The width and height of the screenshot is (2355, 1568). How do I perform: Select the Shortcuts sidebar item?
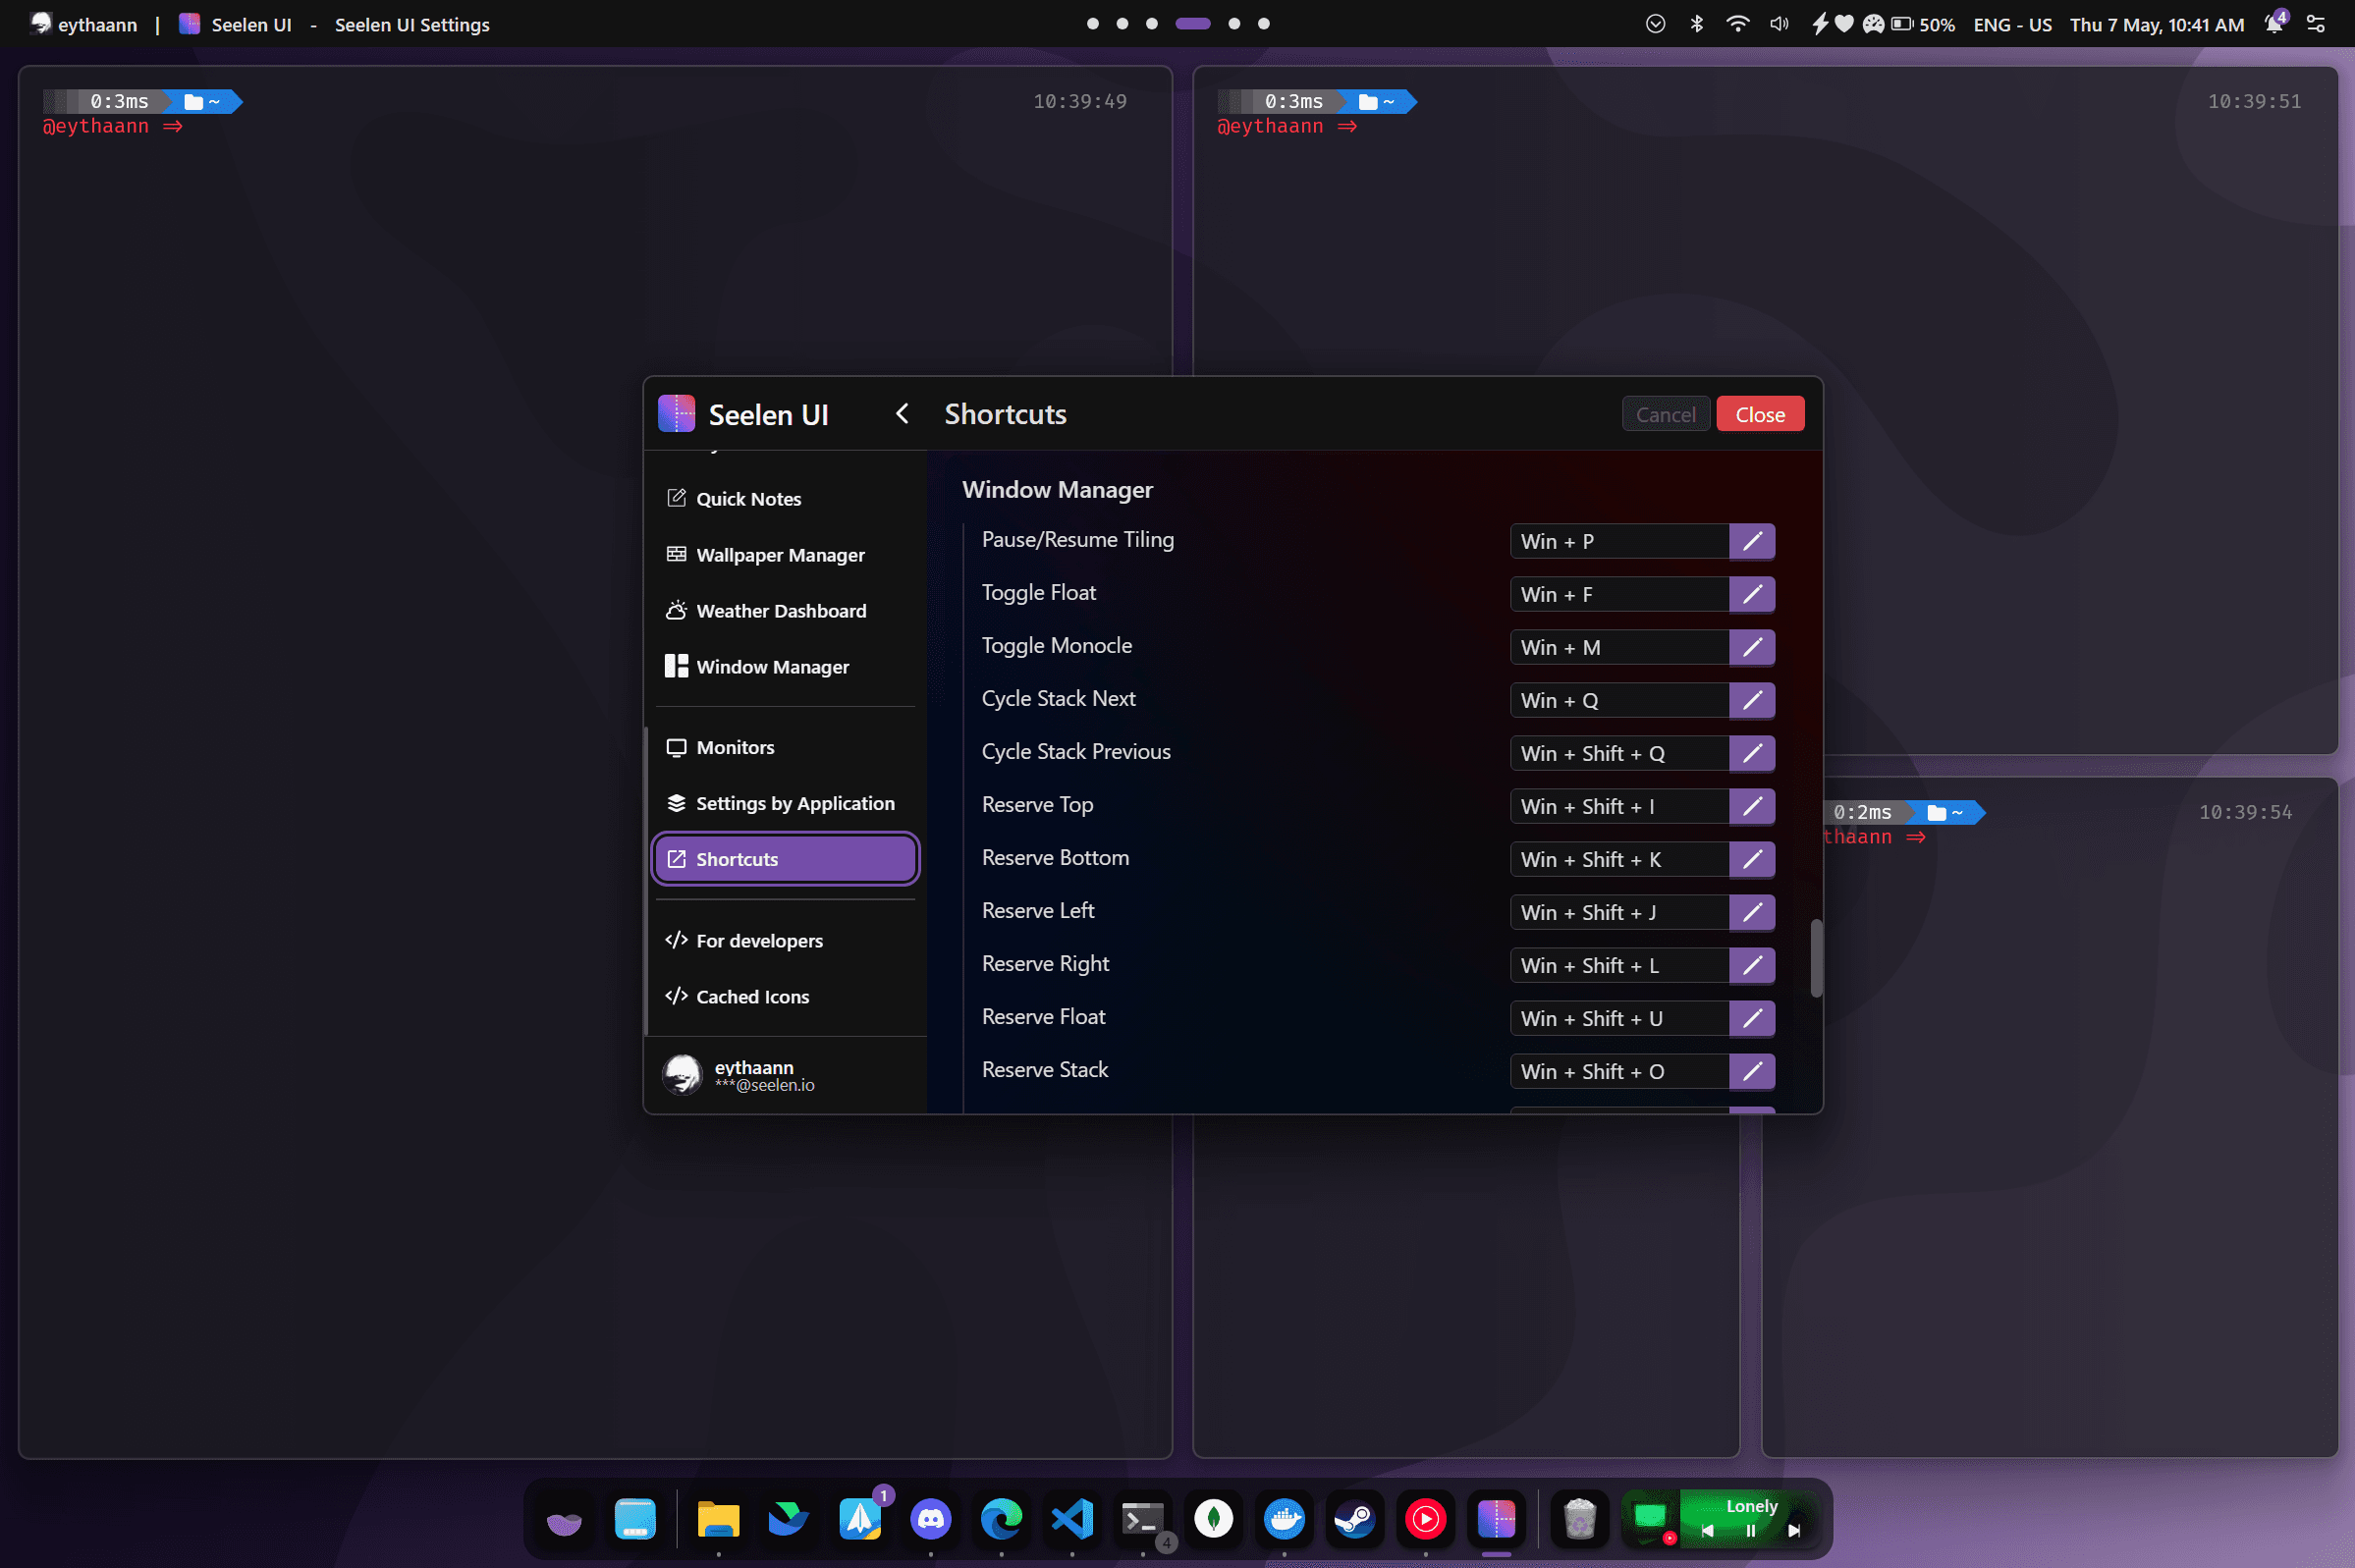pyautogui.click(x=785, y=859)
